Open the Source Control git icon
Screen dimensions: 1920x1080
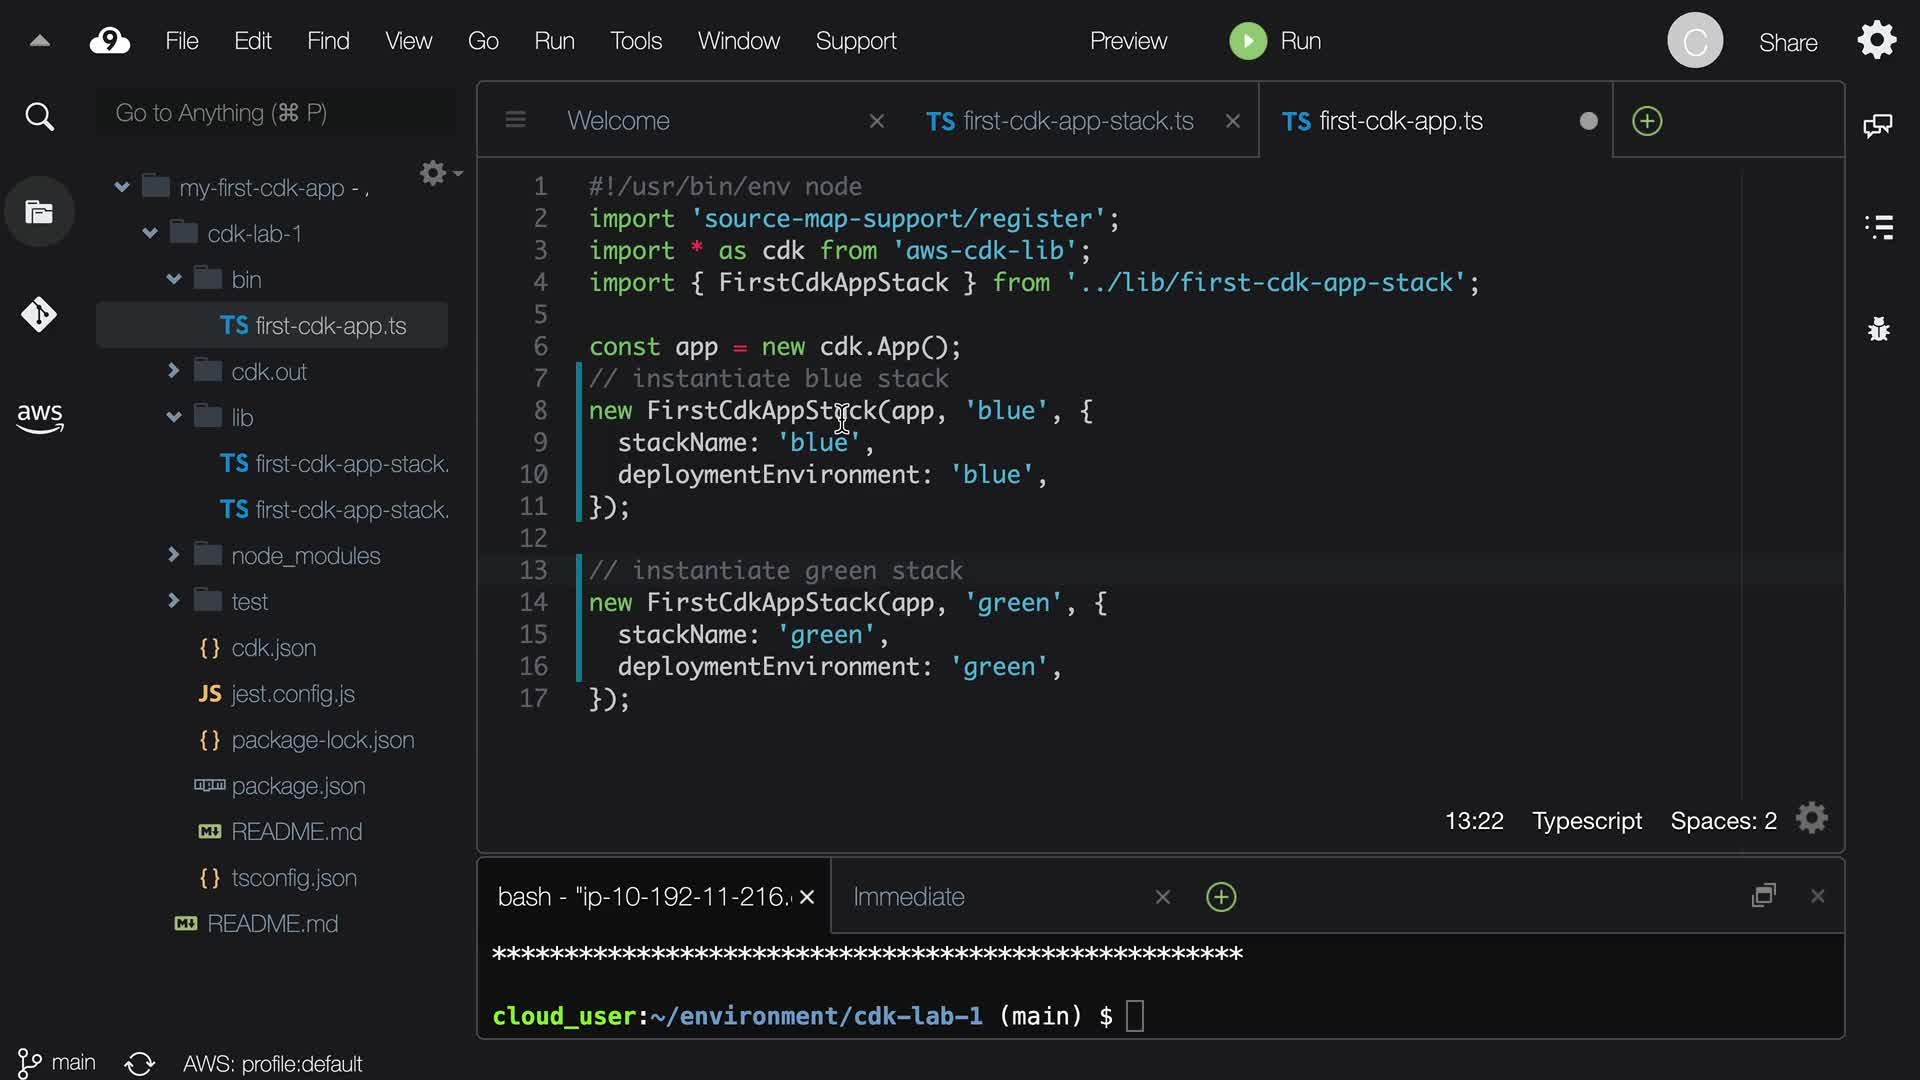[39, 315]
